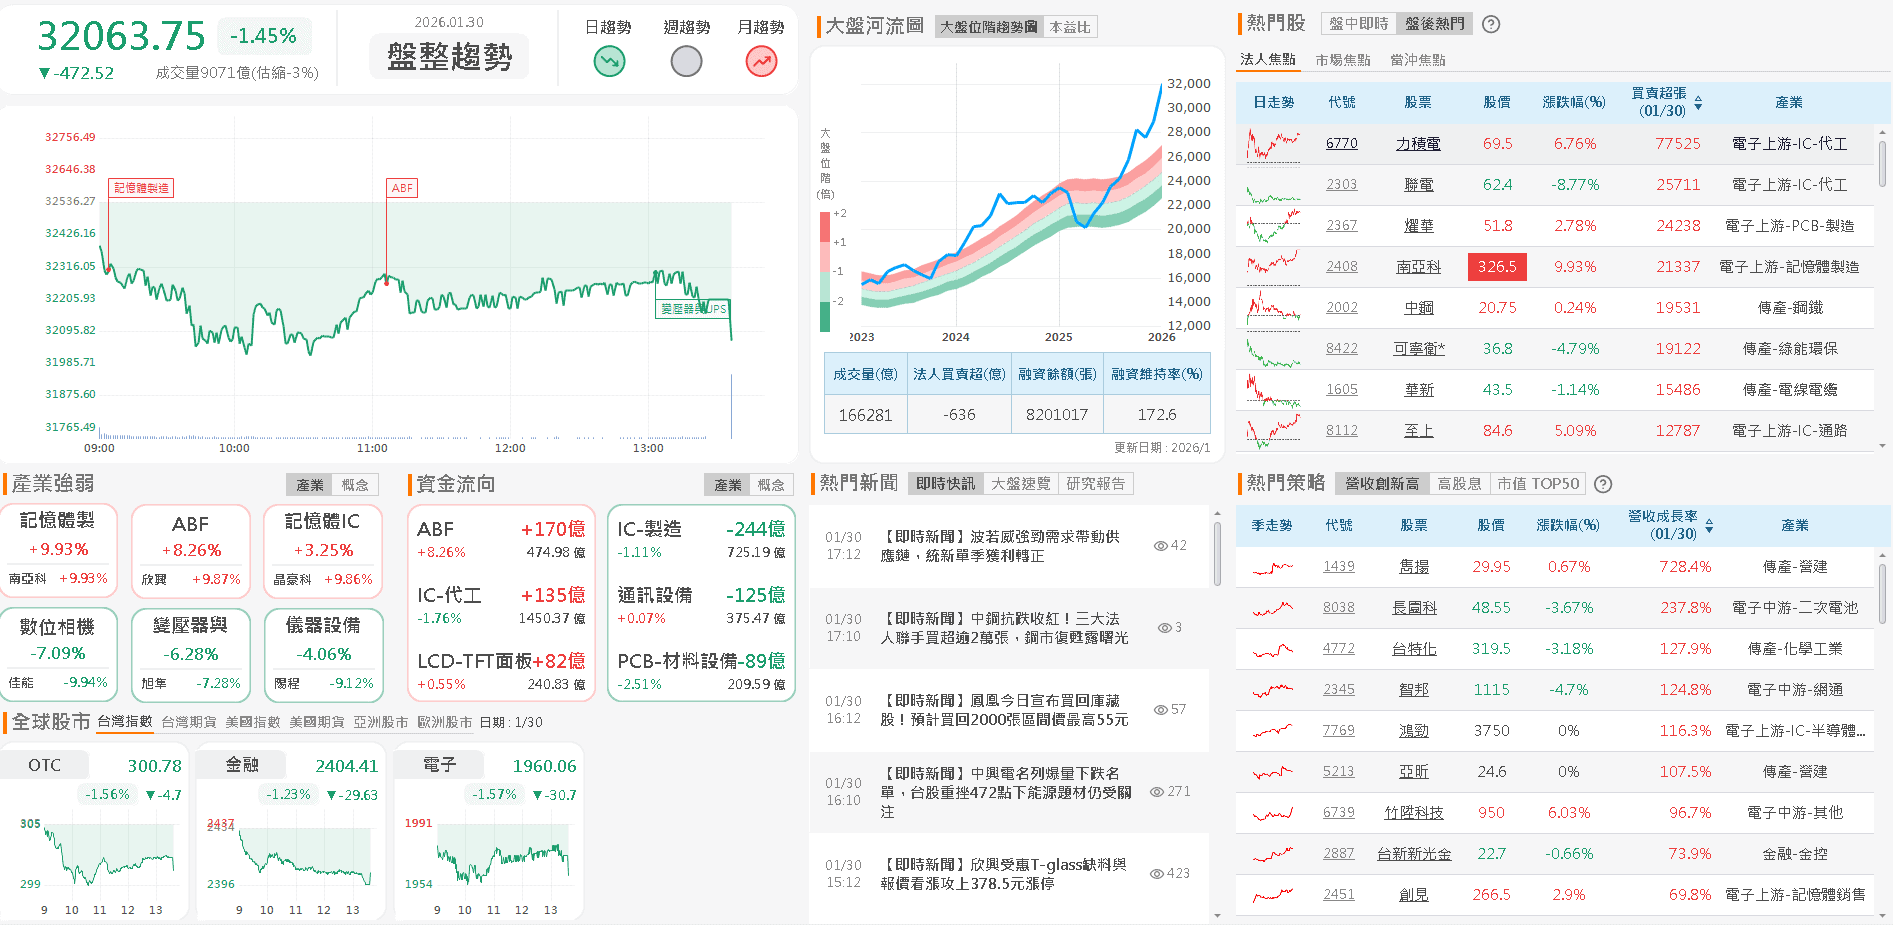Click the scrollbar in the 熱門新聞 panel
The width and height of the screenshot is (1893, 925).
1217,550
